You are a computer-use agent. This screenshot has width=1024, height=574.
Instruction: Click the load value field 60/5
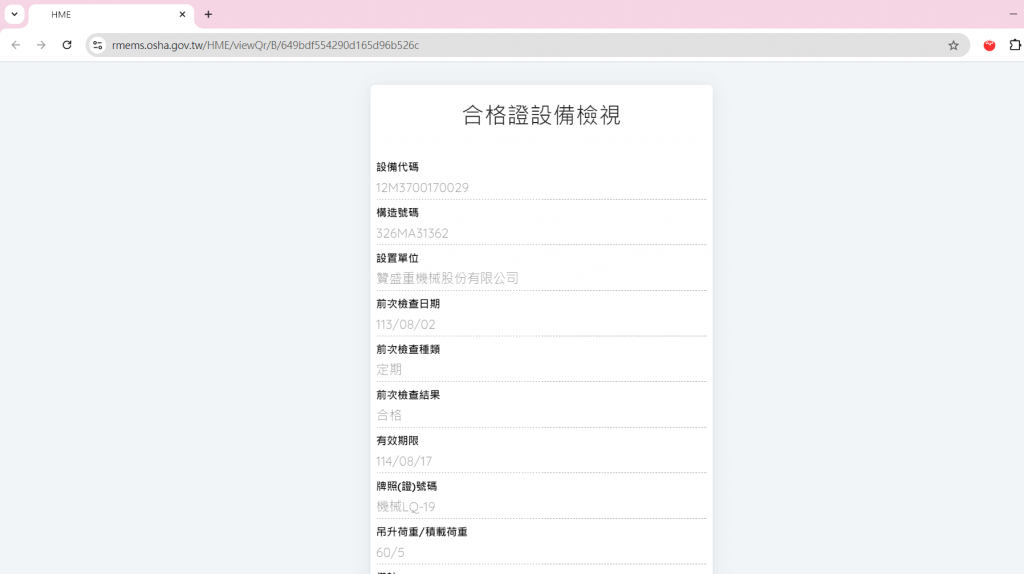[x=541, y=552]
